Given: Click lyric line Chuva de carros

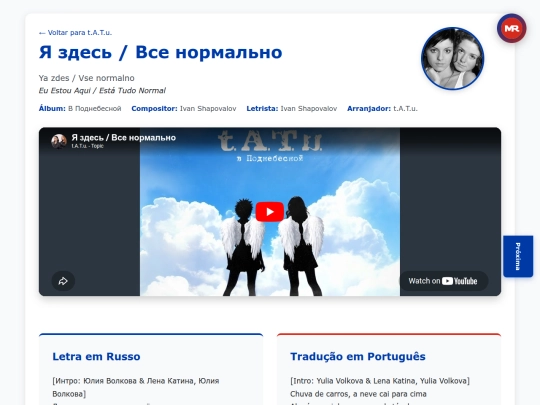Looking at the screenshot, I should [358, 394].
